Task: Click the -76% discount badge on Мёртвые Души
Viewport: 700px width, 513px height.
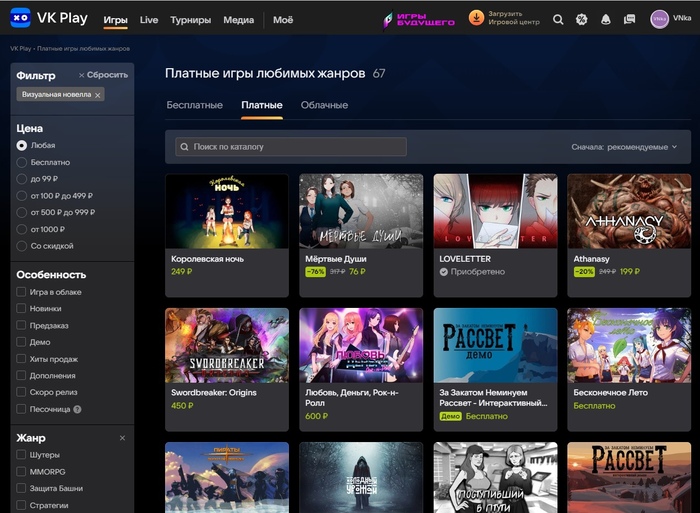Action: click(x=316, y=271)
